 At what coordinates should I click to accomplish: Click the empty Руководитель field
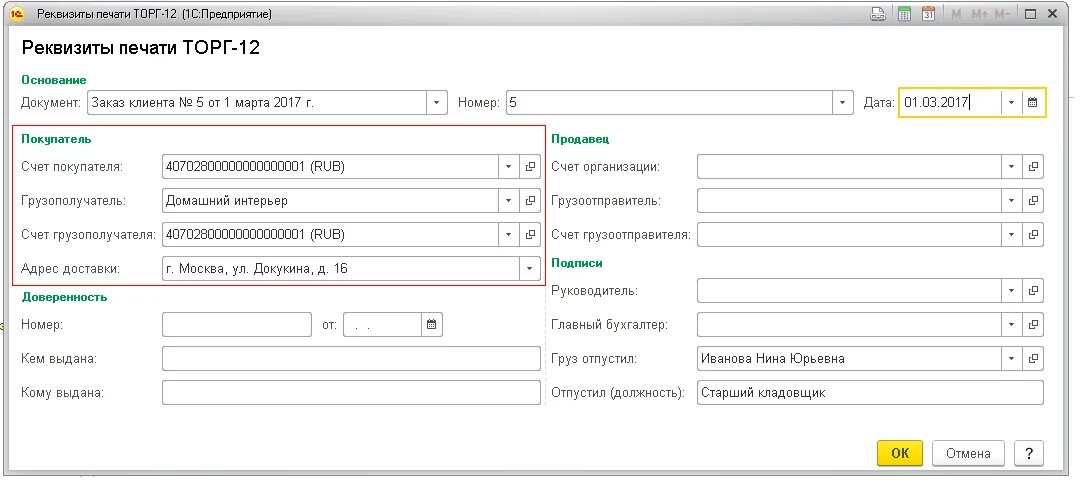point(849,290)
